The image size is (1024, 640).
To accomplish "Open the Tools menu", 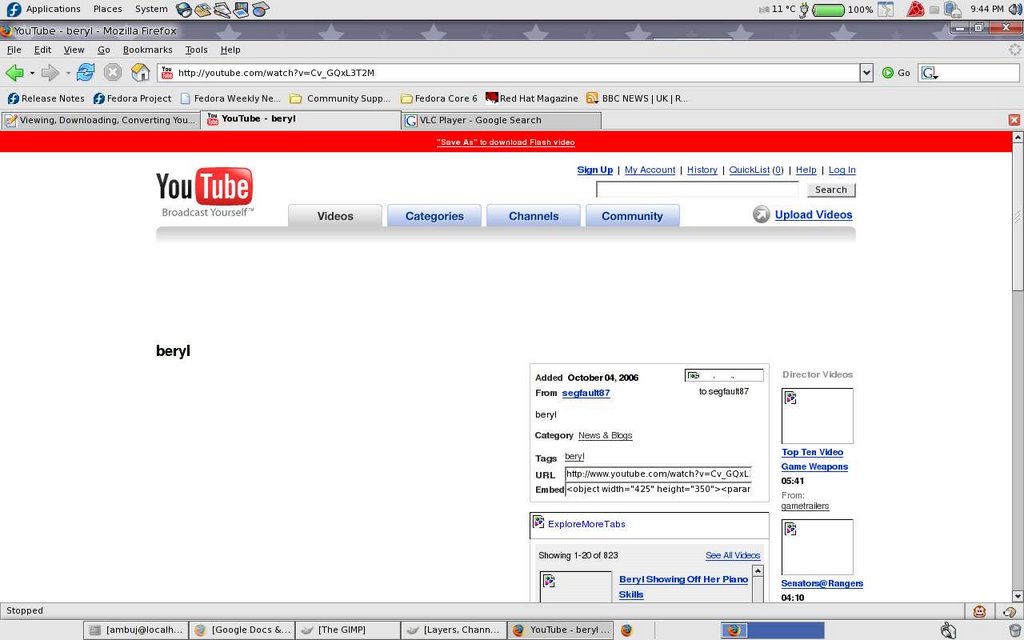I will [196, 50].
